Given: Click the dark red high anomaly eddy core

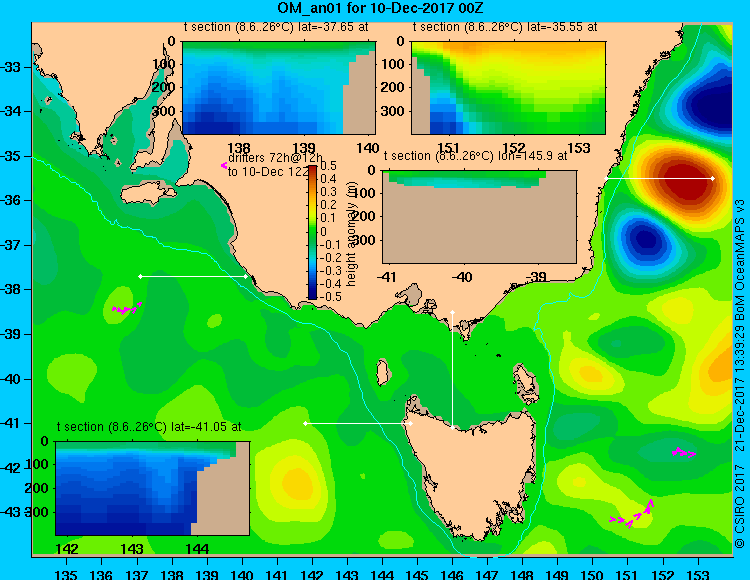Looking at the screenshot, I should coord(684,180).
